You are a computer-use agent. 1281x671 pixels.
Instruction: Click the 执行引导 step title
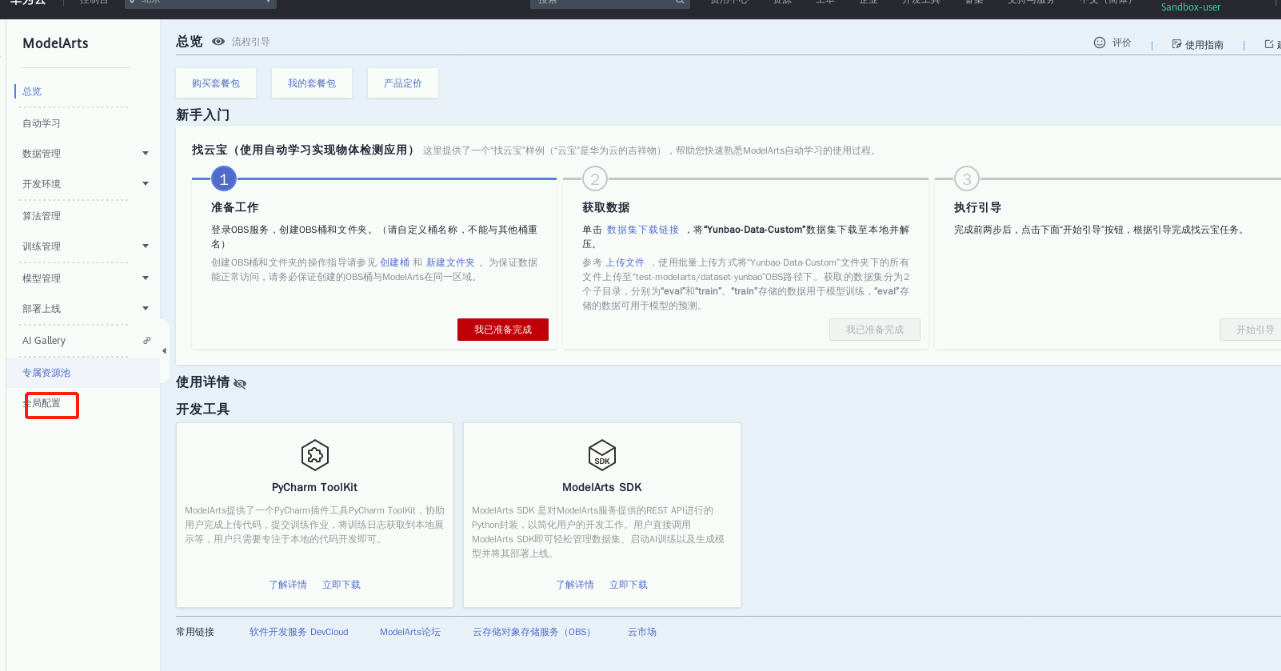pyautogui.click(x=977, y=207)
